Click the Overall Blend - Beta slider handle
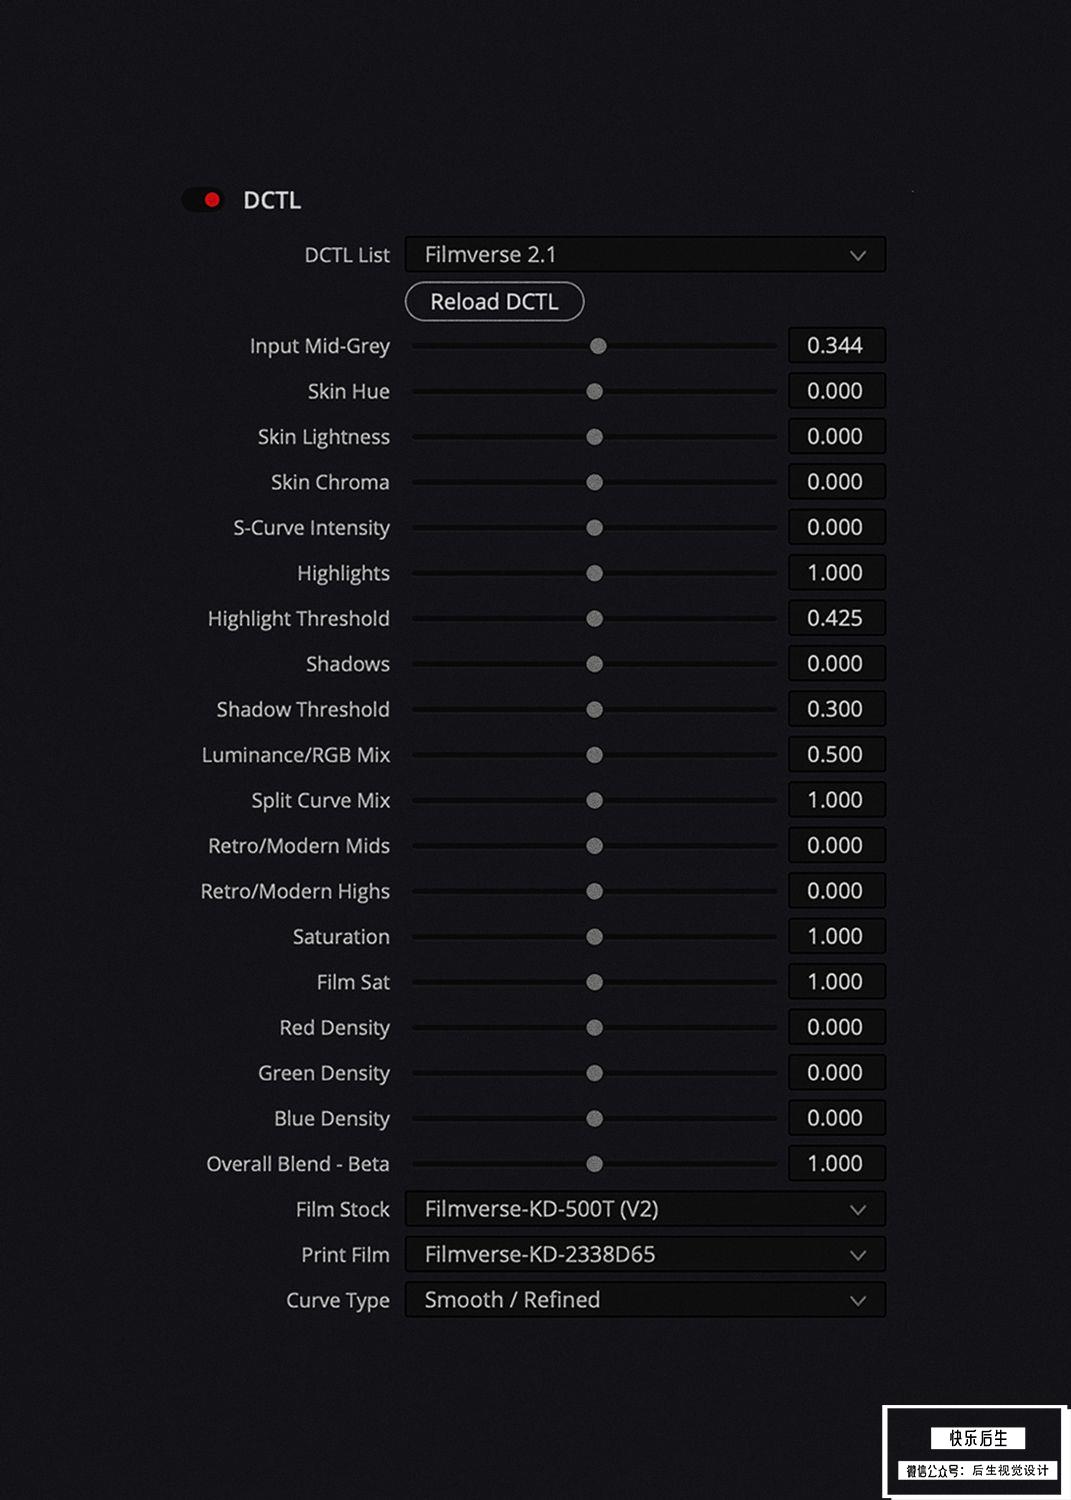 click(594, 1164)
